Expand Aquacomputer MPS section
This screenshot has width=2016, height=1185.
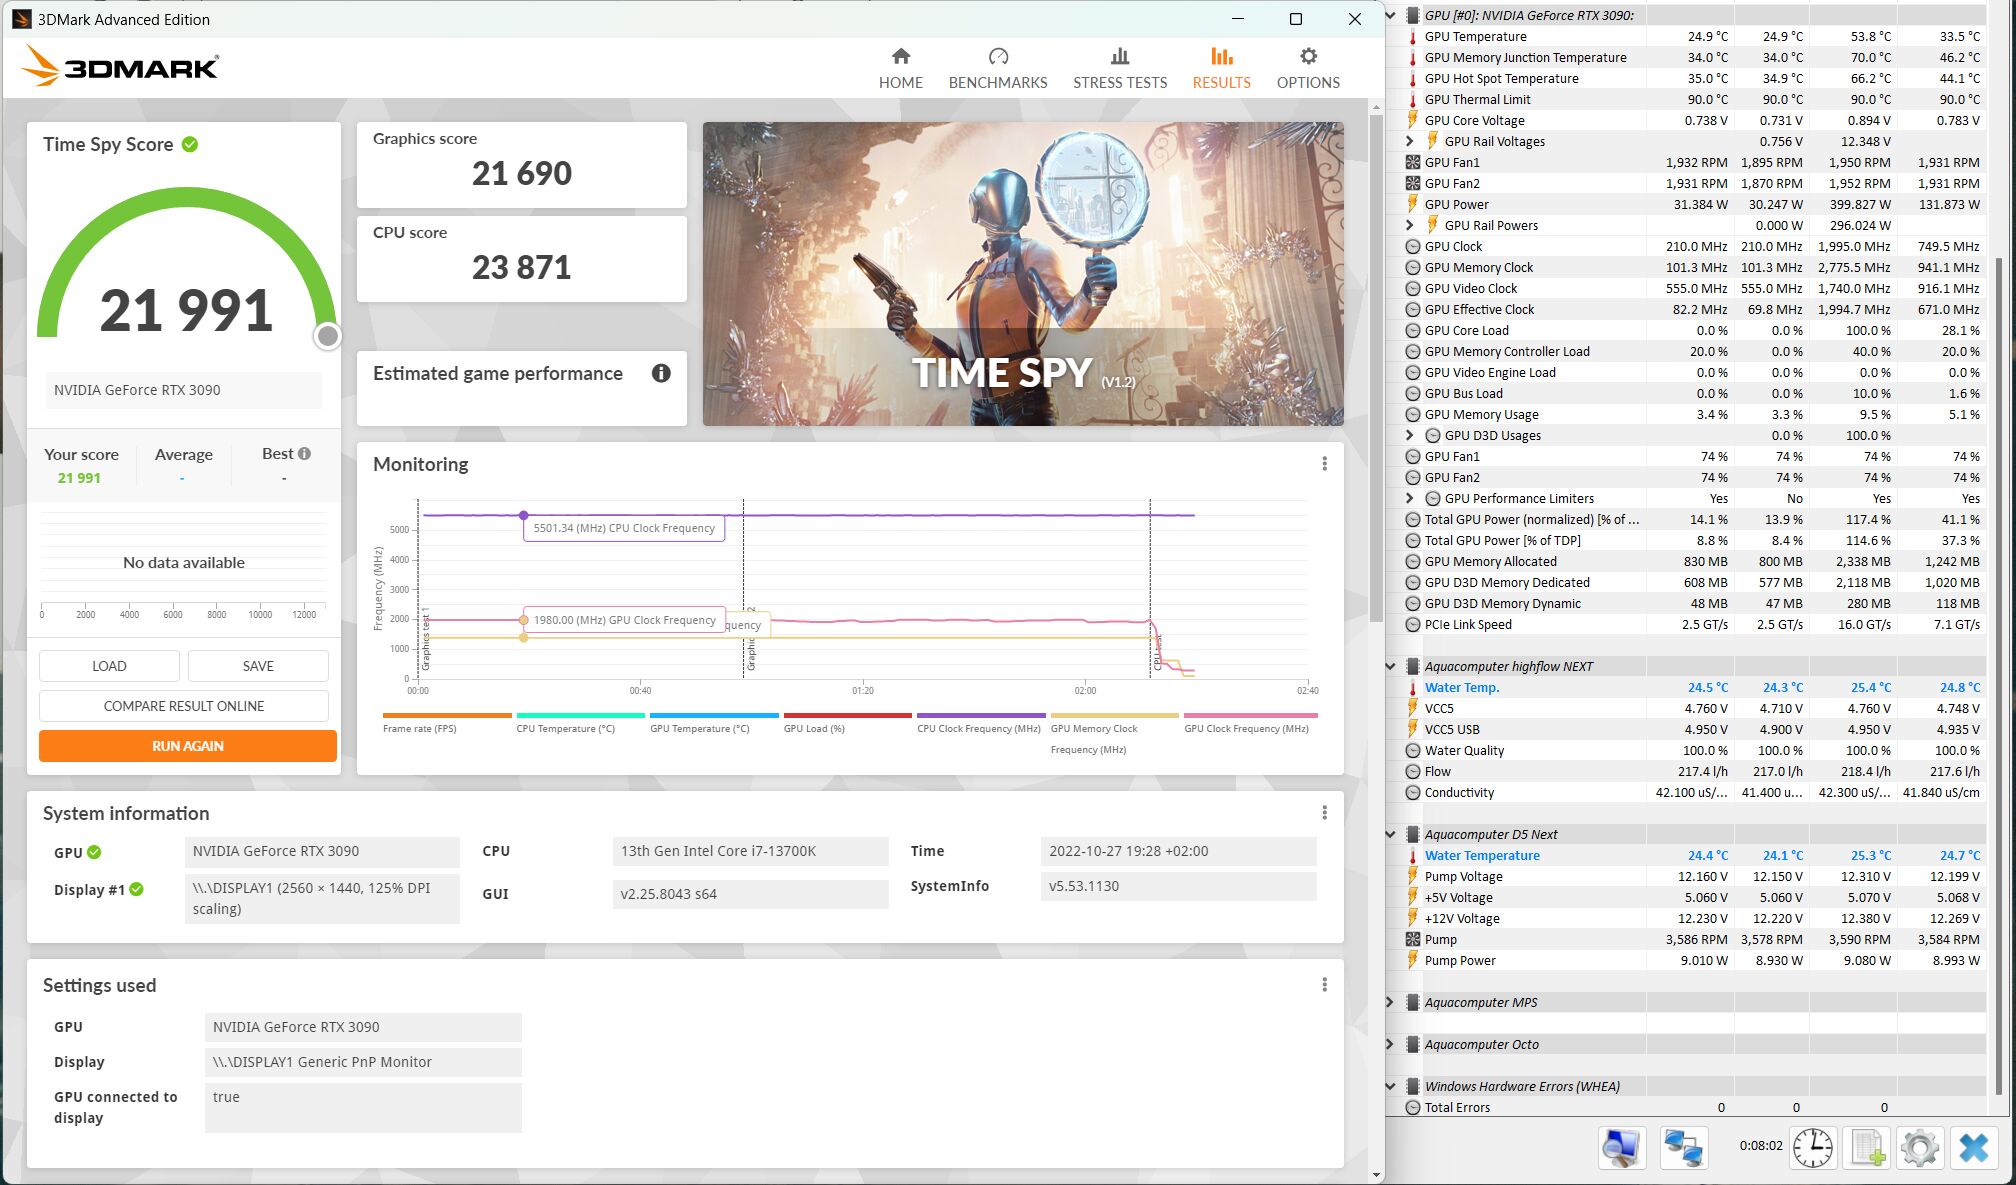(1390, 1002)
